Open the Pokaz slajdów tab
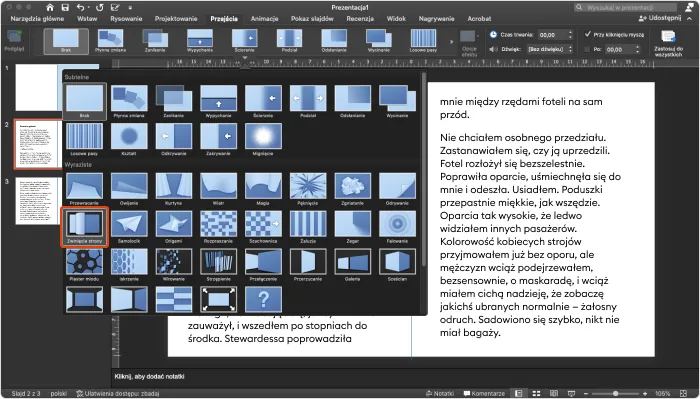The width and height of the screenshot is (700, 399). [x=312, y=19]
